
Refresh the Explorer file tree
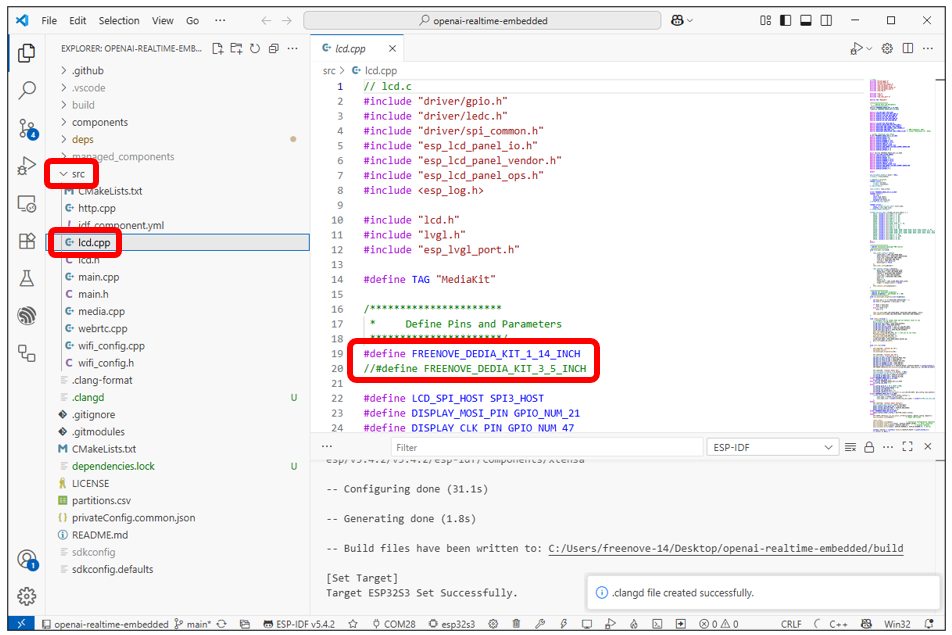click(x=255, y=49)
